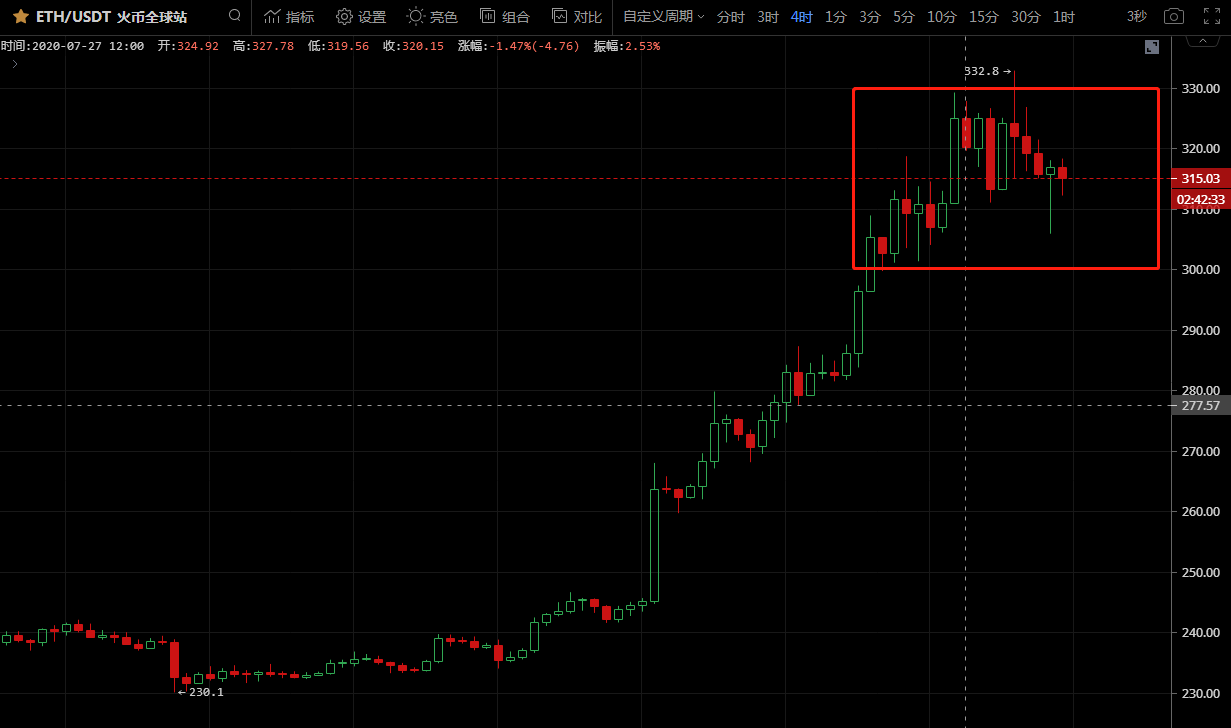
Task: Toggle 亮色 light theme
Action: coord(432,17)
